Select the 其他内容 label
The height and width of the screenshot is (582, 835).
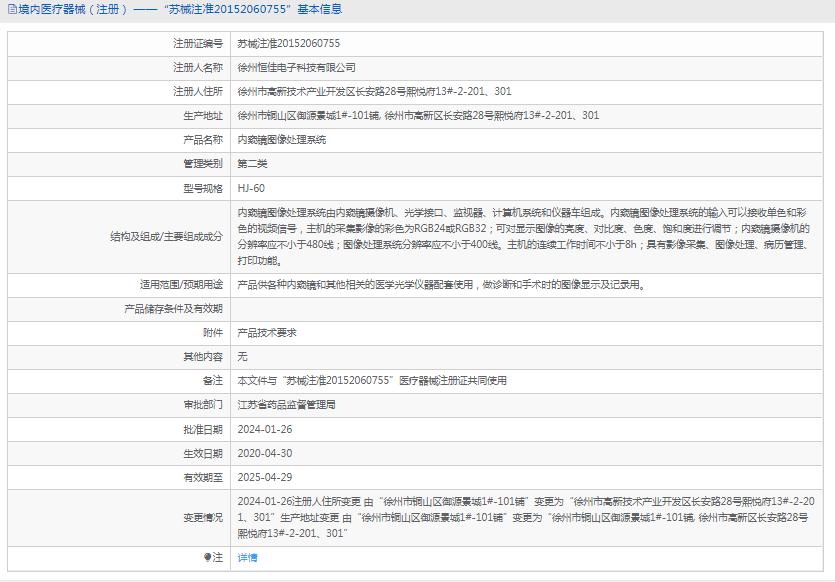(x=203, y=357)
